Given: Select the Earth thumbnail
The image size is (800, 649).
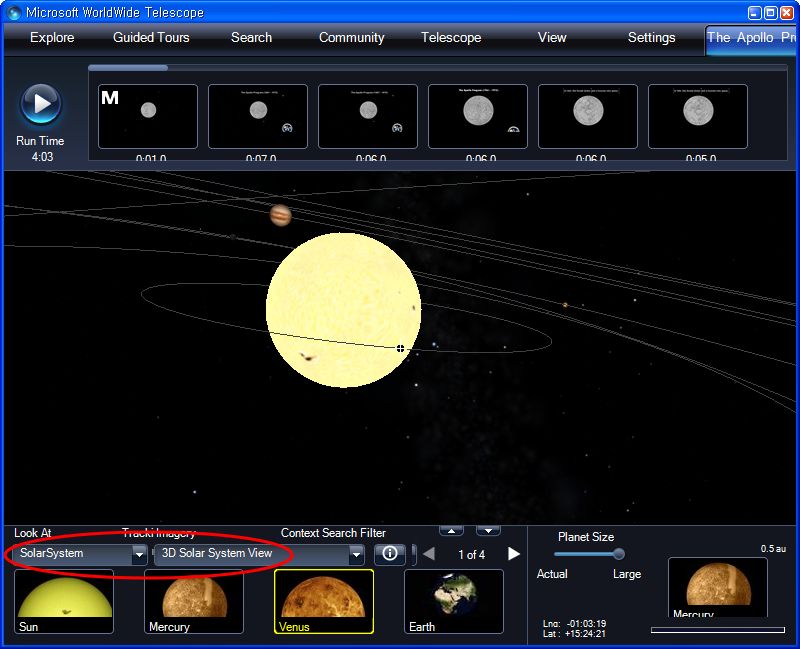Looking at the screenshot, I should point(454,602).
